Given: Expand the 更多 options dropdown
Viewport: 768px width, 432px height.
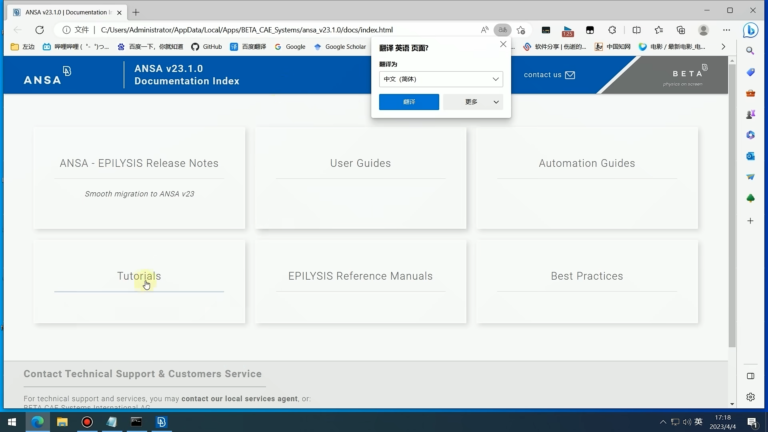Looking at the screenshot, I should [473, 102].
